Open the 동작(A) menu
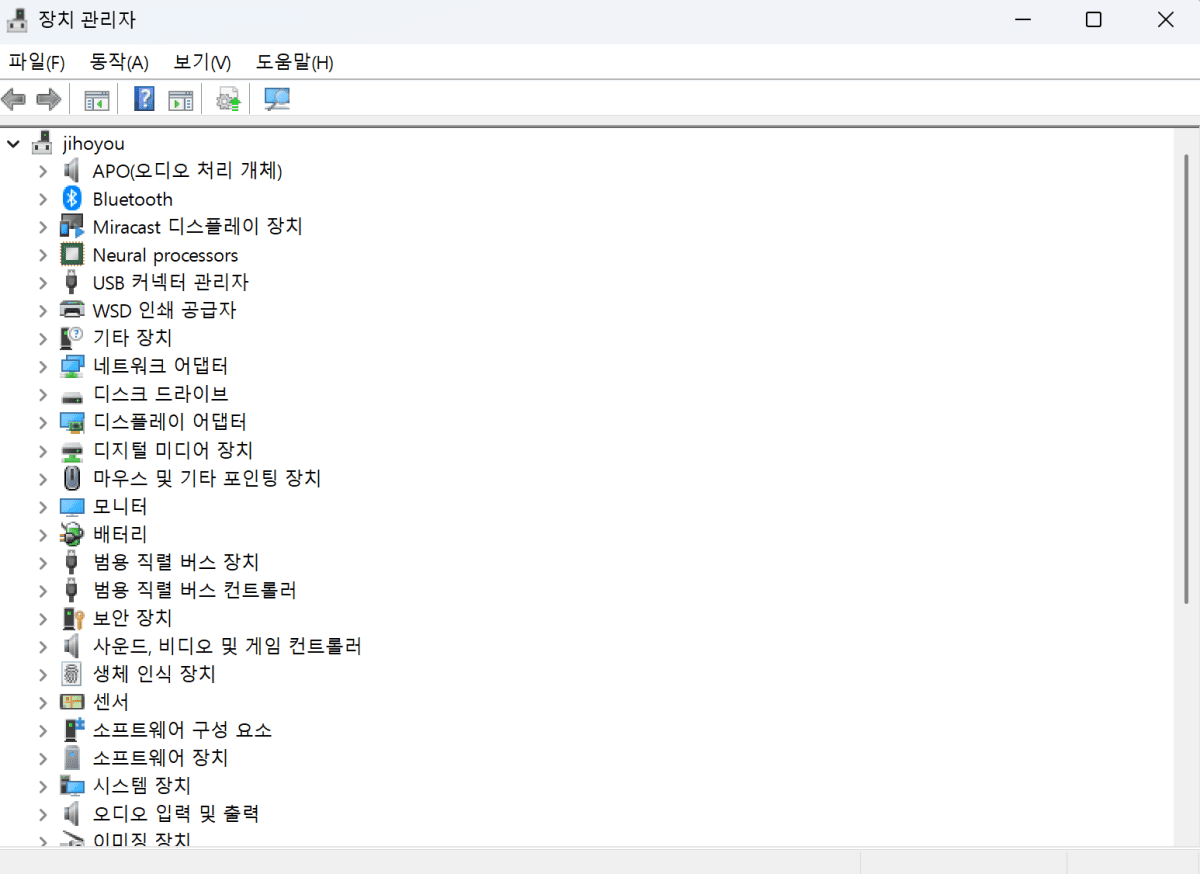This screenshot has height=874, width=1200. pyautogui.click(x=119, y=62)
